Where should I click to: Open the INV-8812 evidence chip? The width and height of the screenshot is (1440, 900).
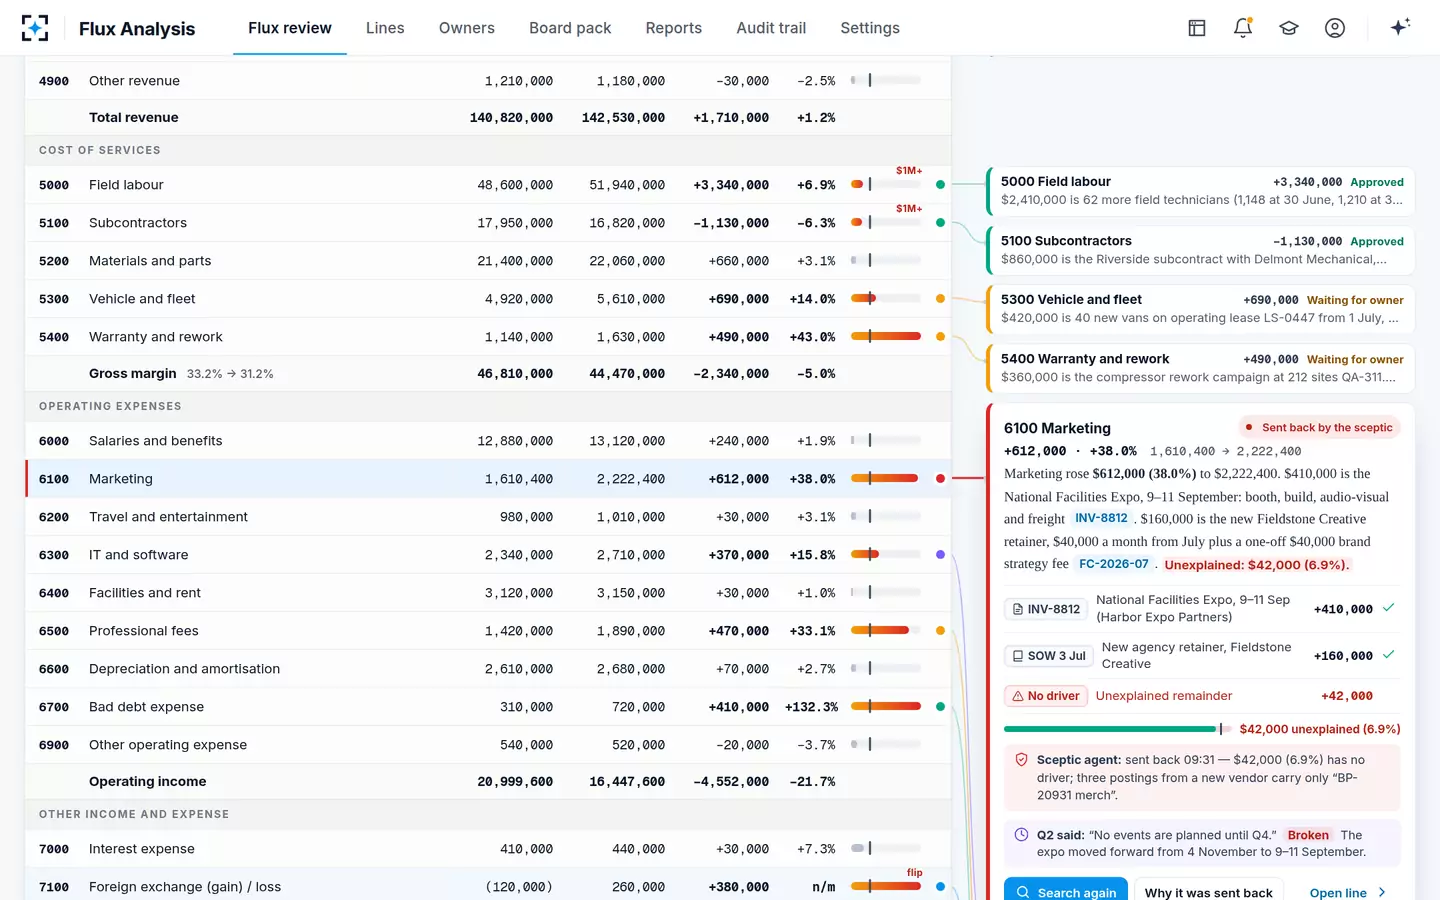click(x=1046, y=609)
